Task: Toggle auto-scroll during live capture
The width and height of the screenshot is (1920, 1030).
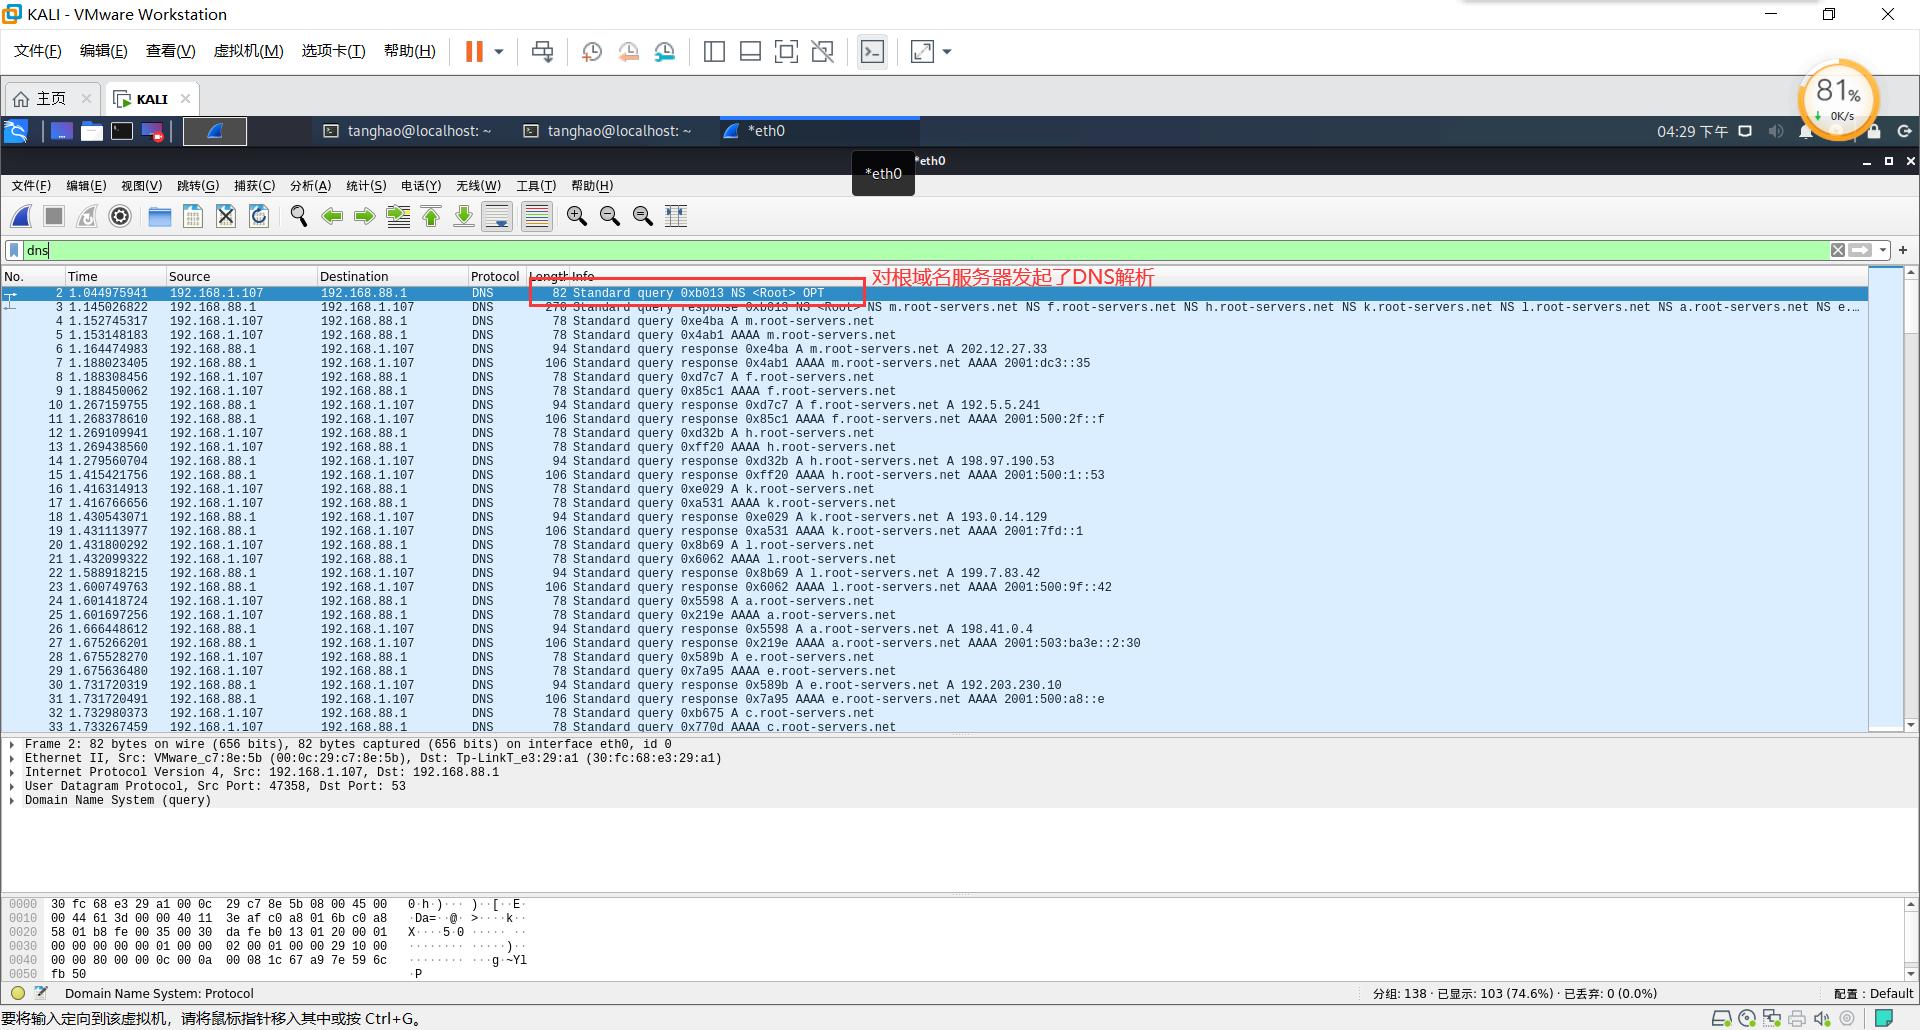Action: (497, 216)
